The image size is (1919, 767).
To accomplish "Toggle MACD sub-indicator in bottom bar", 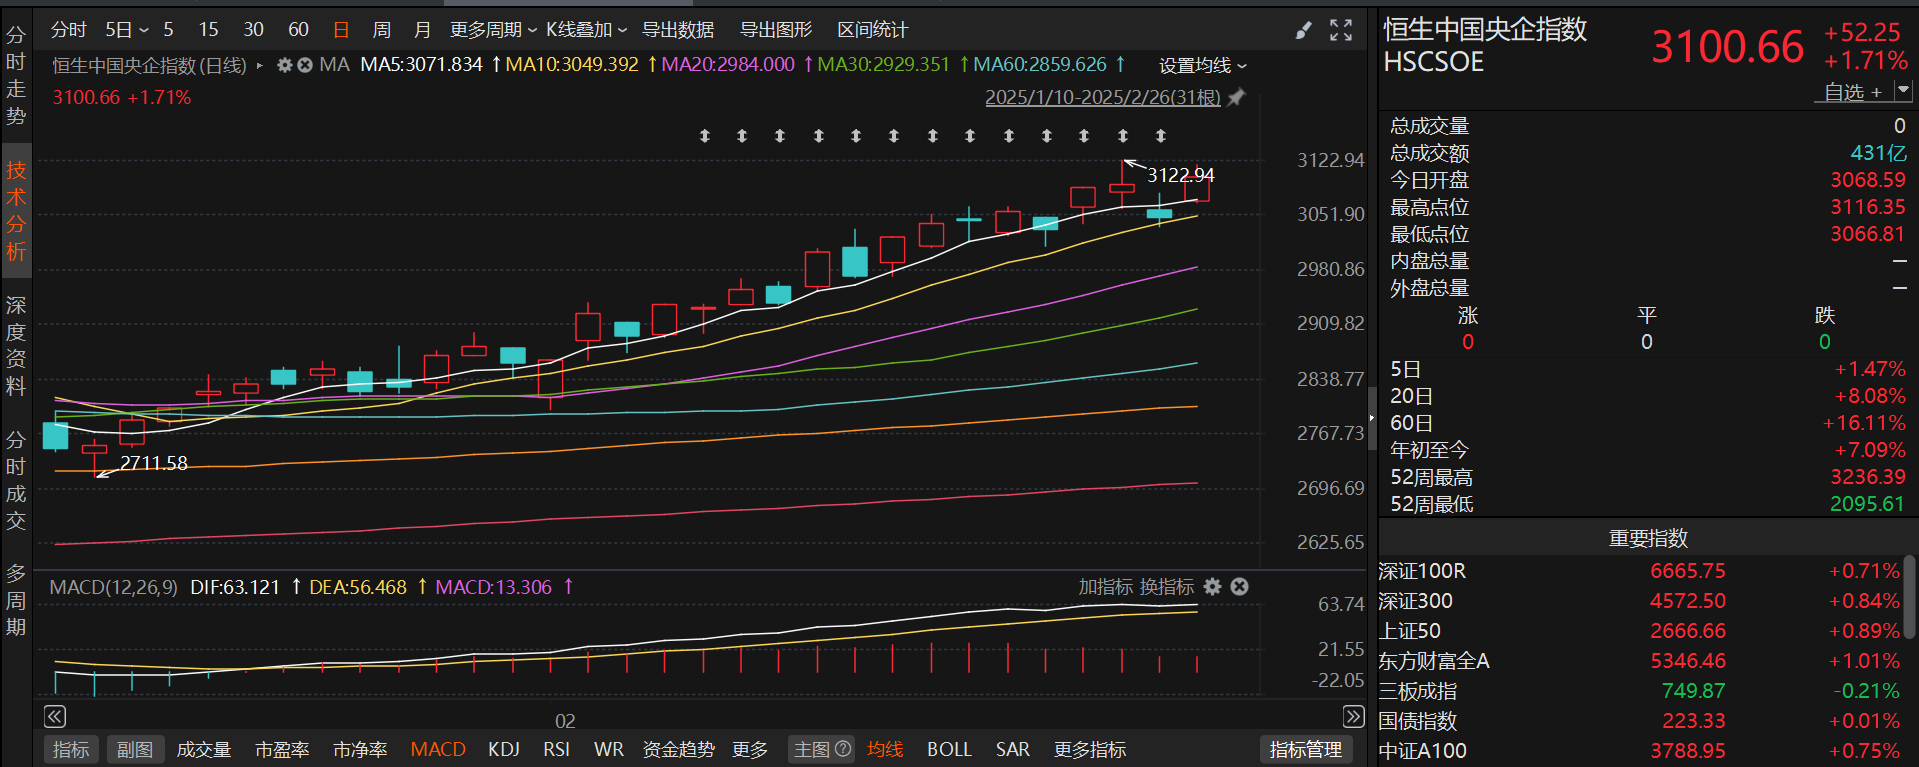I will coord(438,749).
